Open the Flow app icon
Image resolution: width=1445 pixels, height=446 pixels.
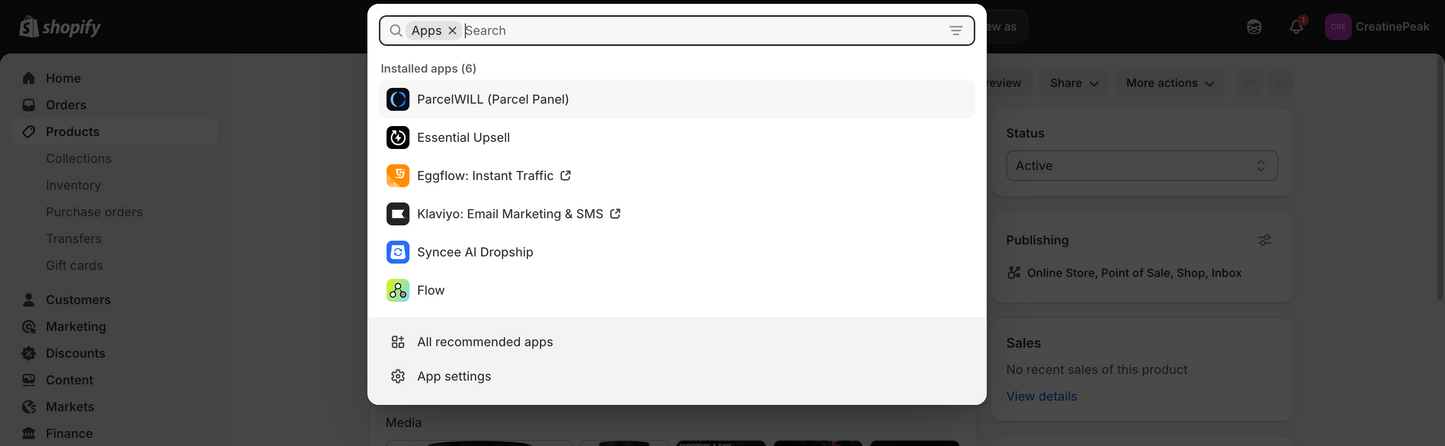[x=398, y=290]
